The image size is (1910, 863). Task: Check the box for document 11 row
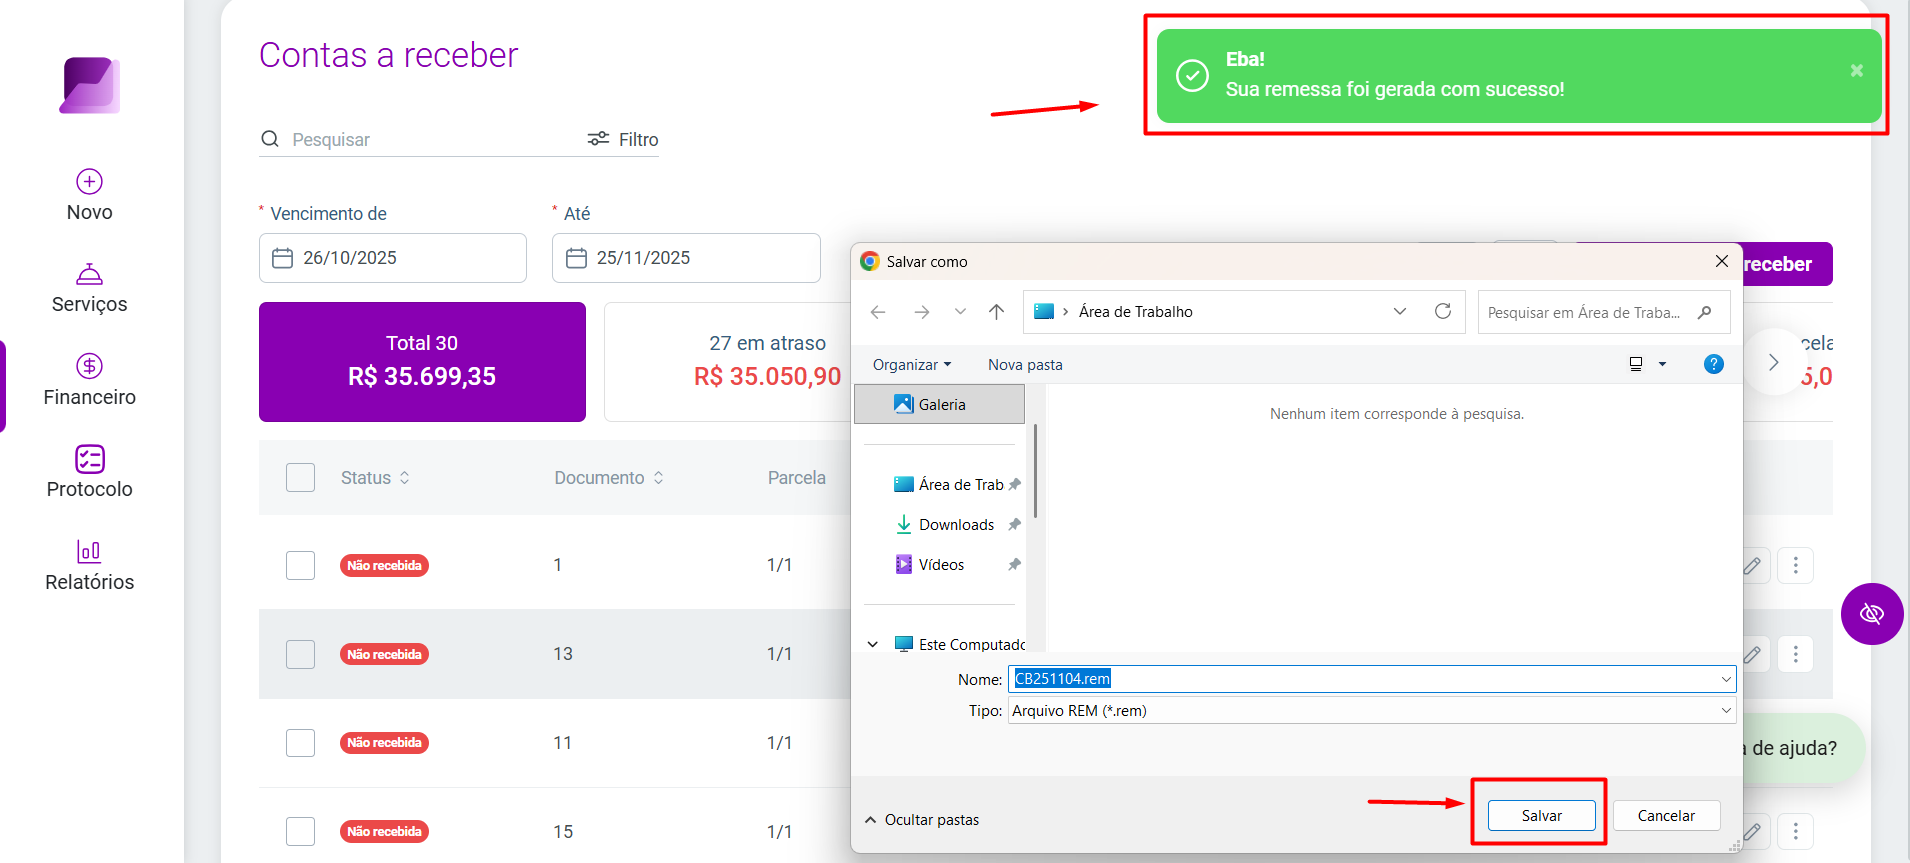(300, 743)
